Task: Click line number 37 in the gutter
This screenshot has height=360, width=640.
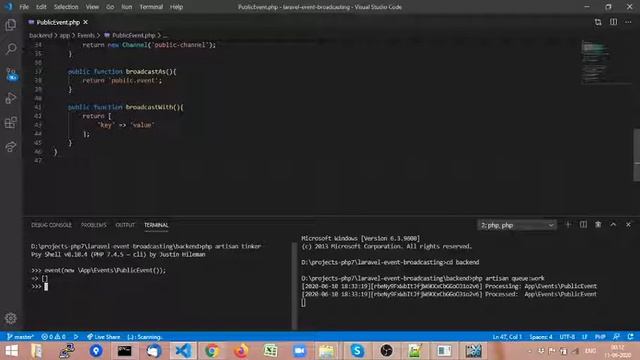Action: point(38,71)
